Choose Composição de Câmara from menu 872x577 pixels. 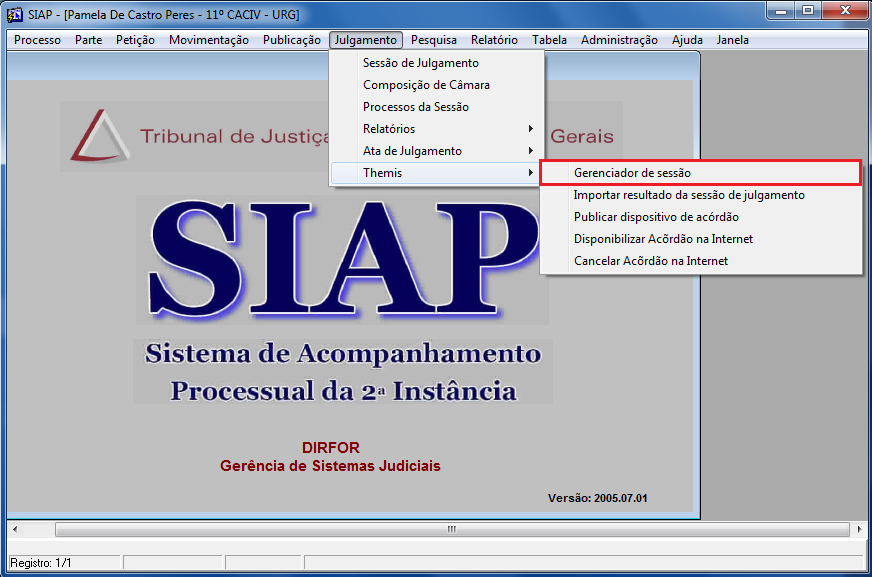[x=436, y=85]
